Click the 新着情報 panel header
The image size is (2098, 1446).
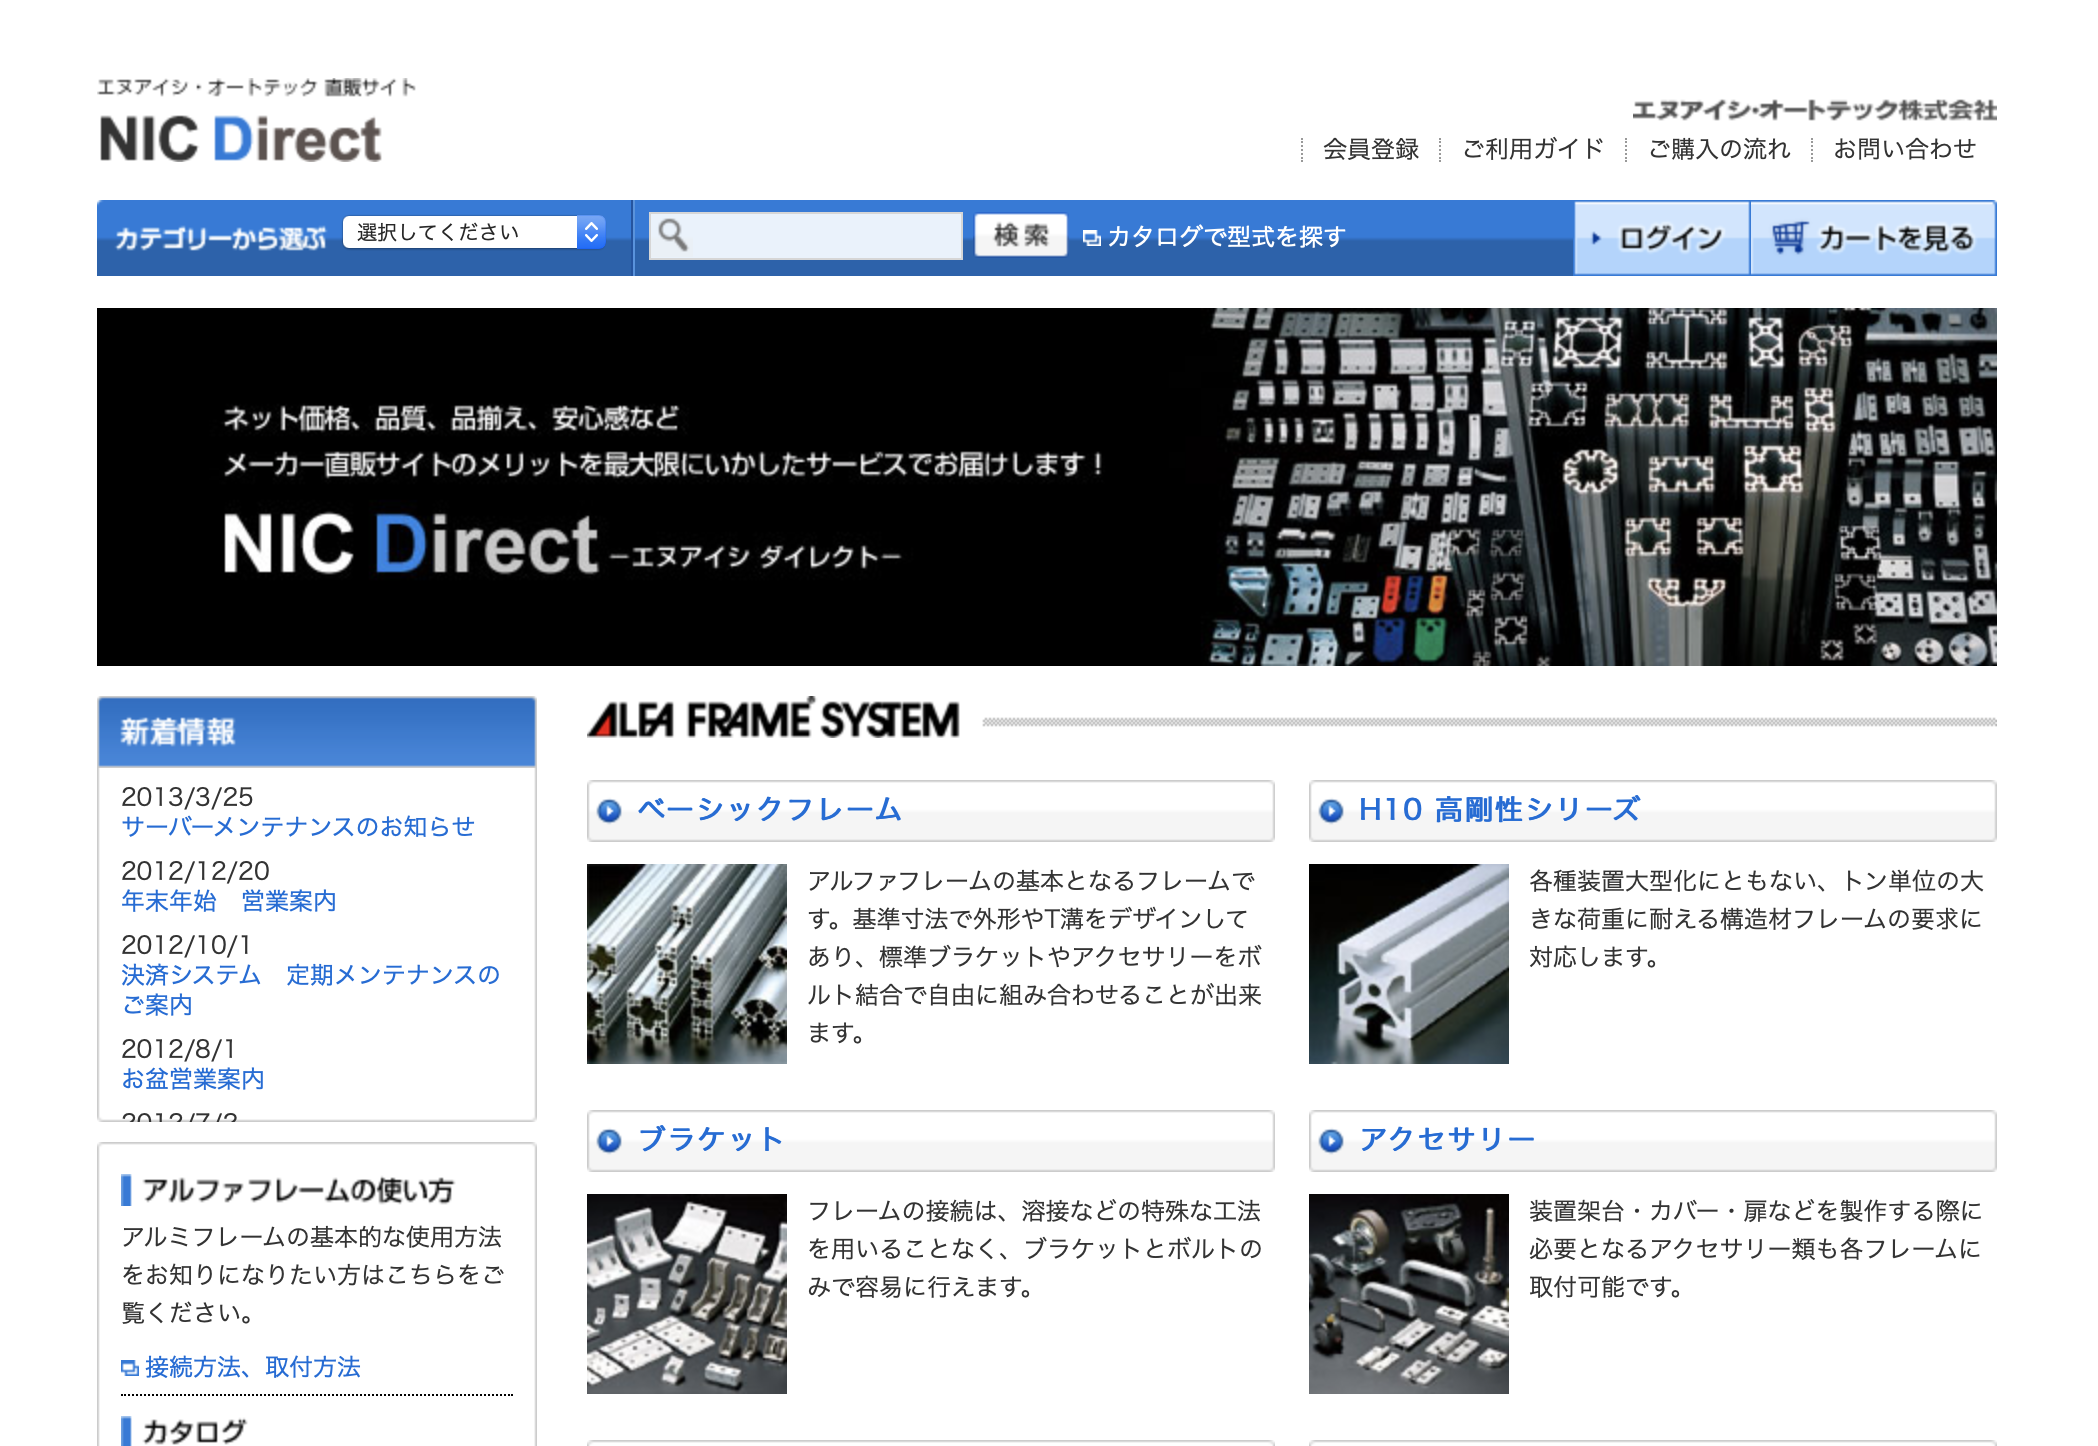pyautogui.click(x=317, y=732)
